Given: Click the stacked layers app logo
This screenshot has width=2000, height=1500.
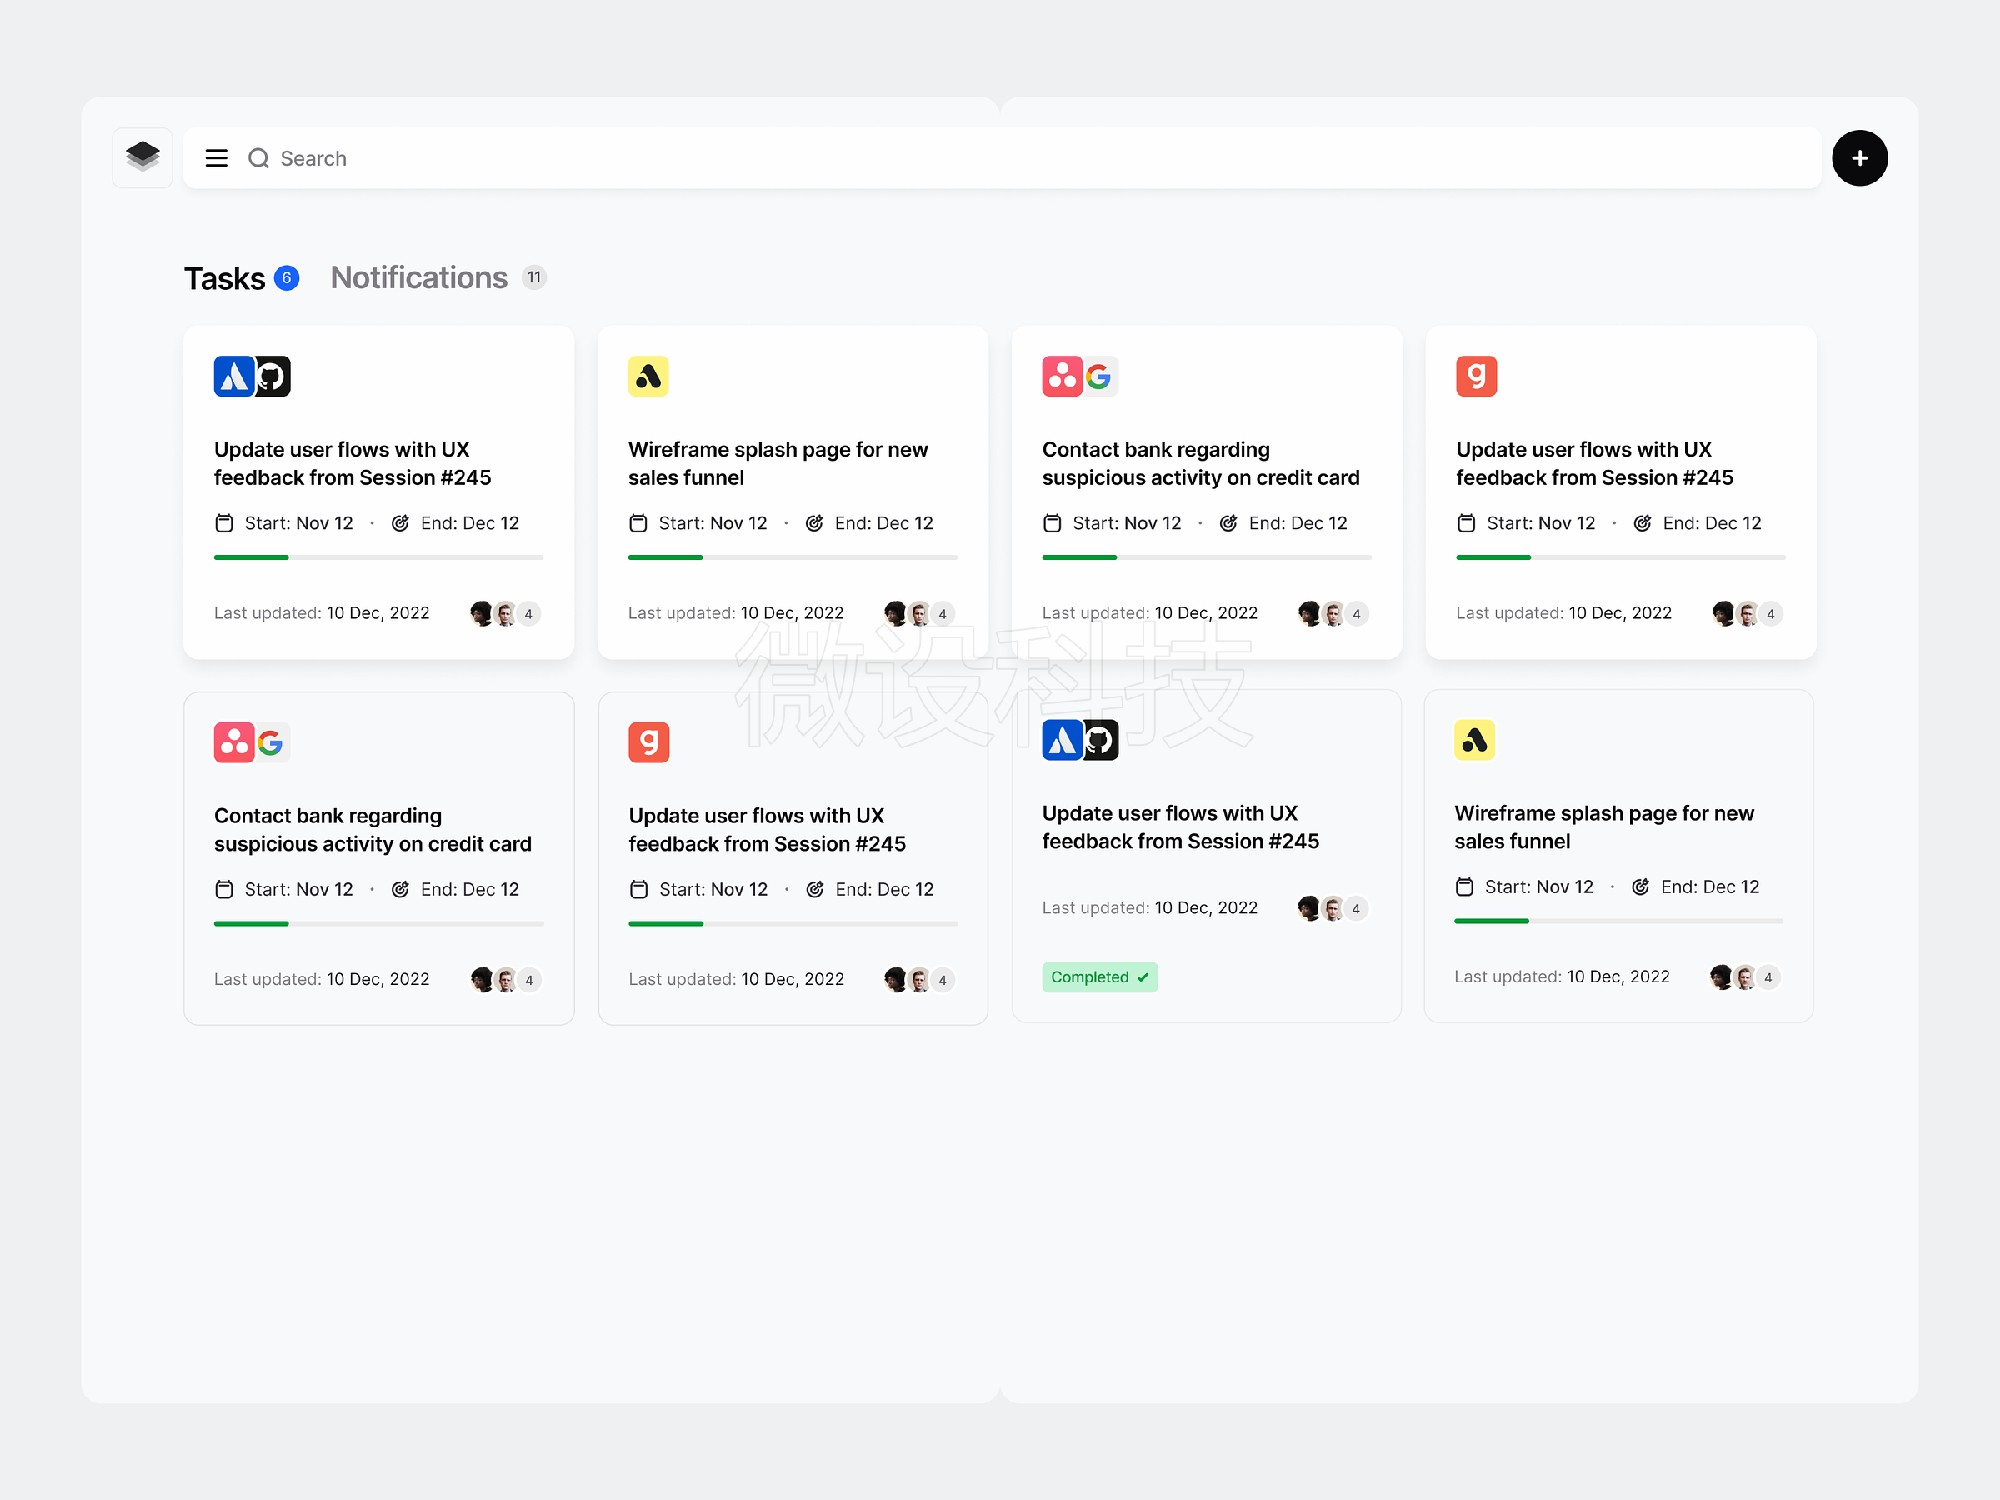Looking at the screenshot, I should click(x=143, y=157).
